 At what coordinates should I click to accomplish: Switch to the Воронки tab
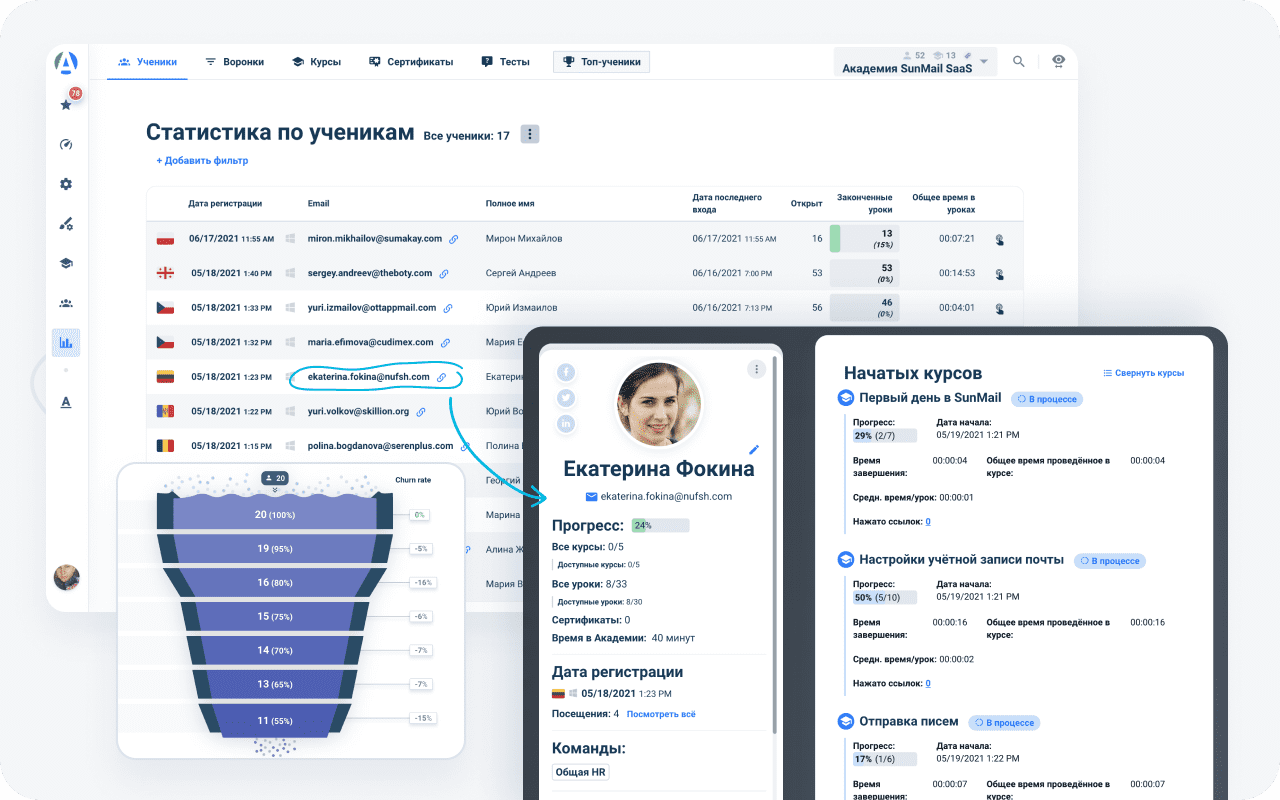click(235, 62)
